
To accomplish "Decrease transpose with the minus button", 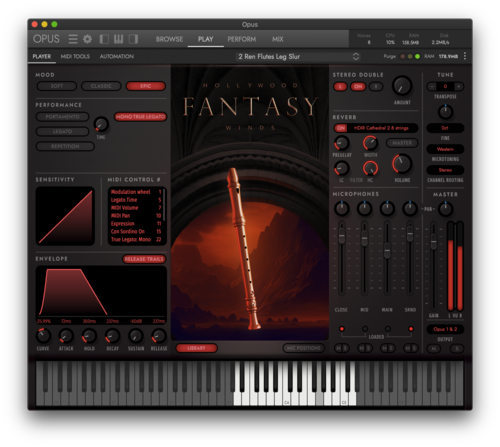I will click(x=432, y=87).
